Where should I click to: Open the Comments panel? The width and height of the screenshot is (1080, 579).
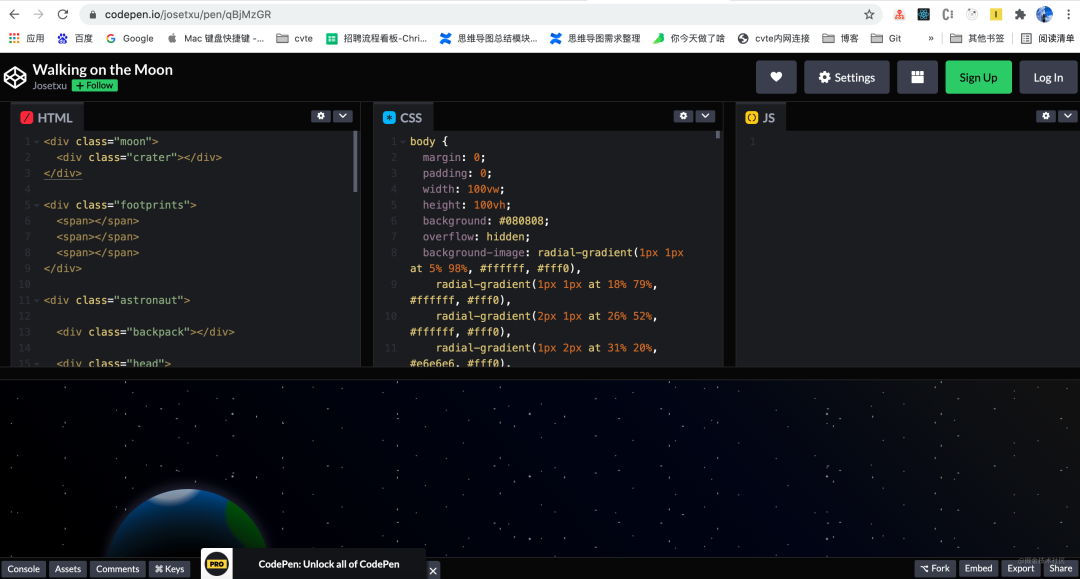117,569
